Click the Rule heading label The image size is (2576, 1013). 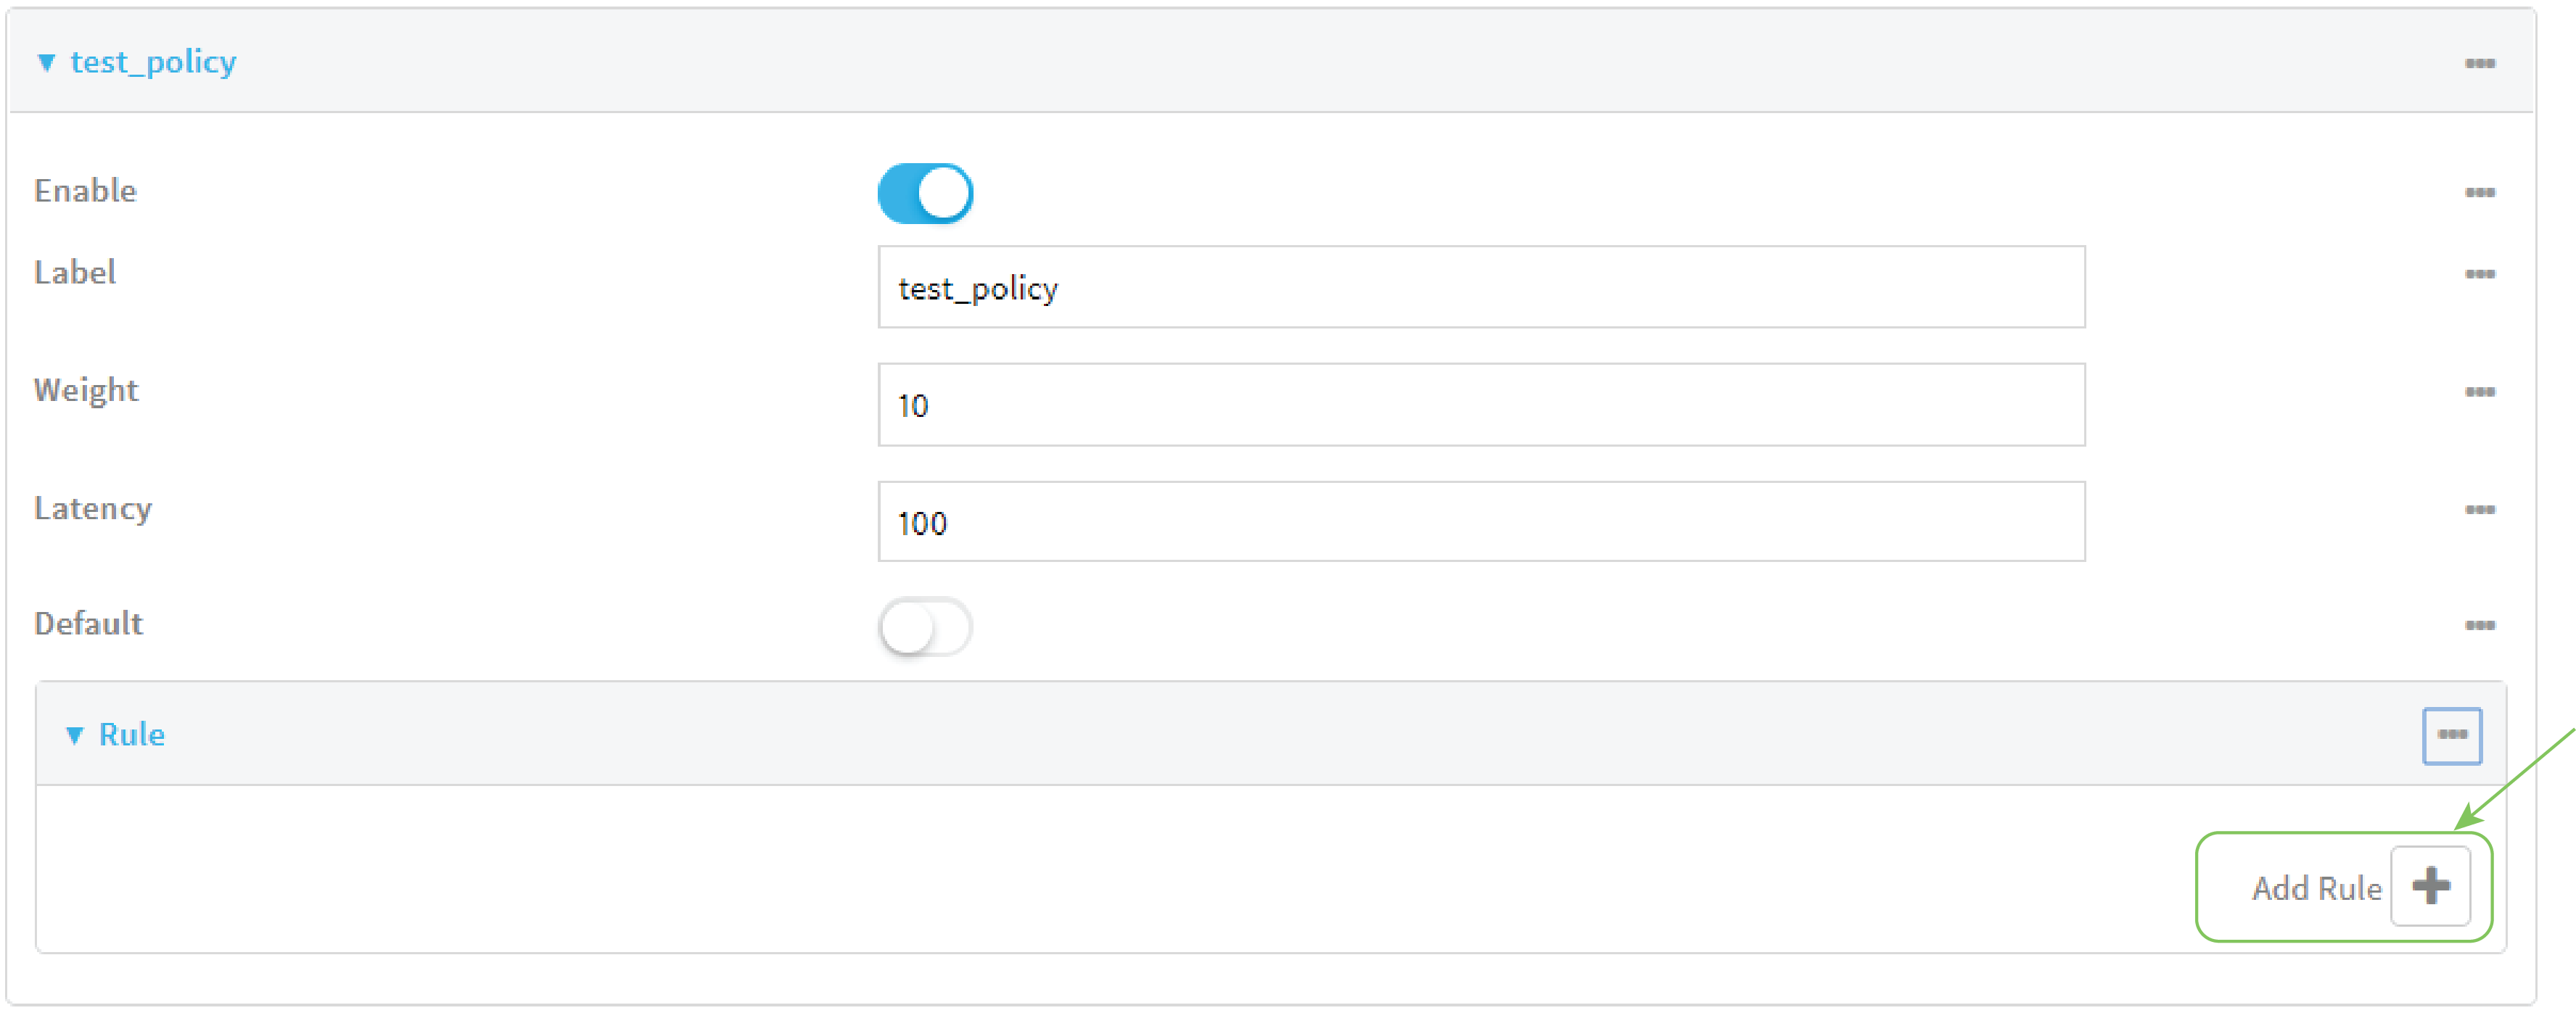[x=132, y=735]
